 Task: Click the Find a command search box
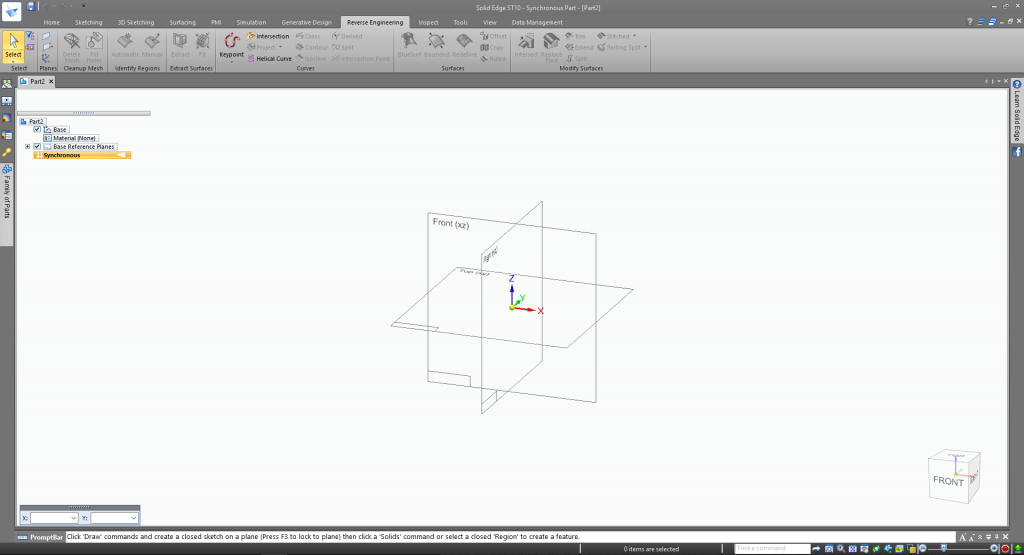click(x=772, y=549)
